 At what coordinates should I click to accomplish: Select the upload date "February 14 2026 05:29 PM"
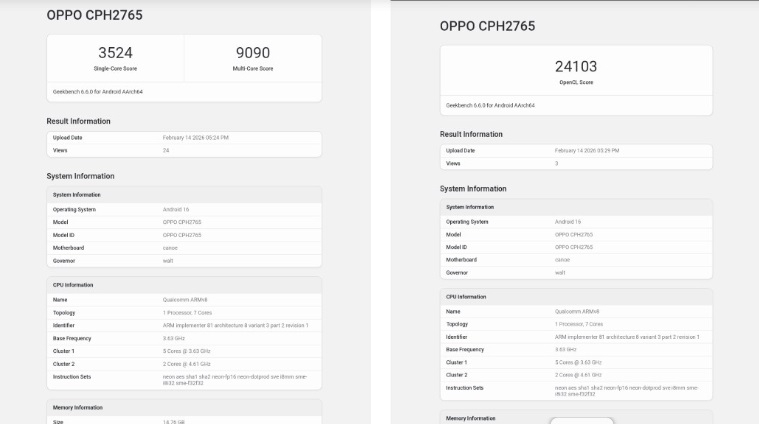[587, 151]
